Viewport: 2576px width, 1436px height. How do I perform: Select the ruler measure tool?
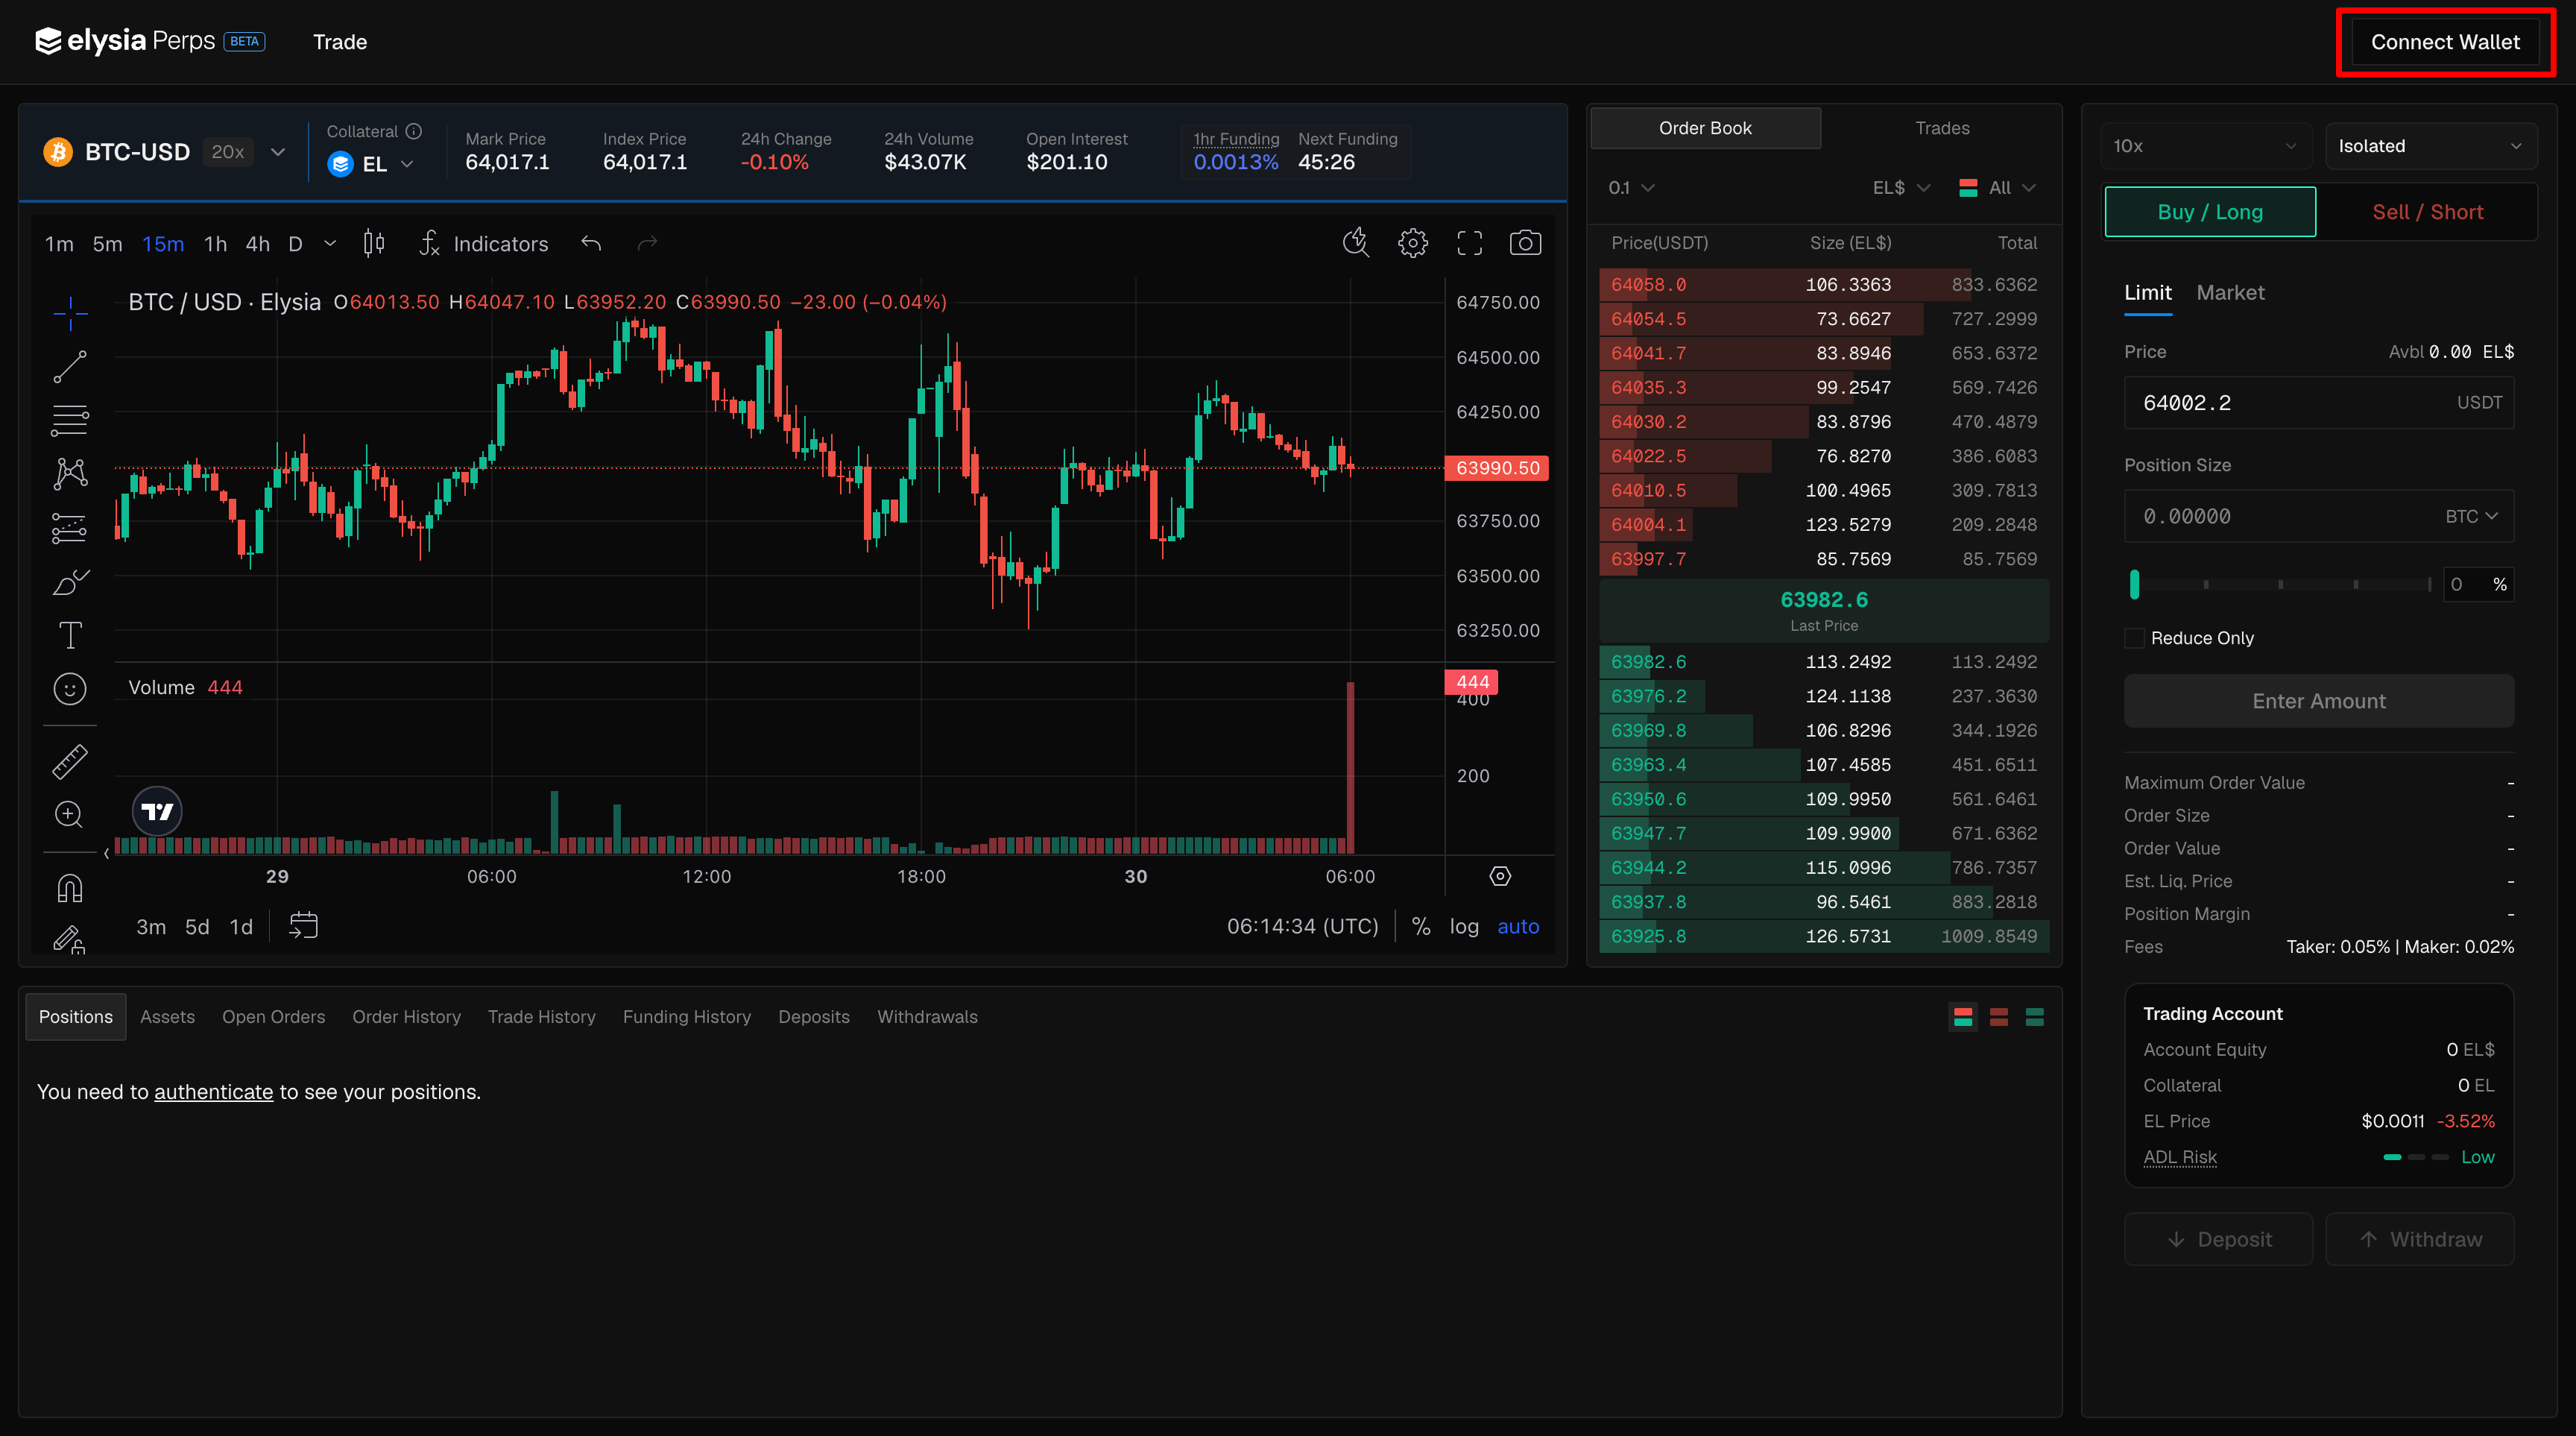tap(70, 762)
